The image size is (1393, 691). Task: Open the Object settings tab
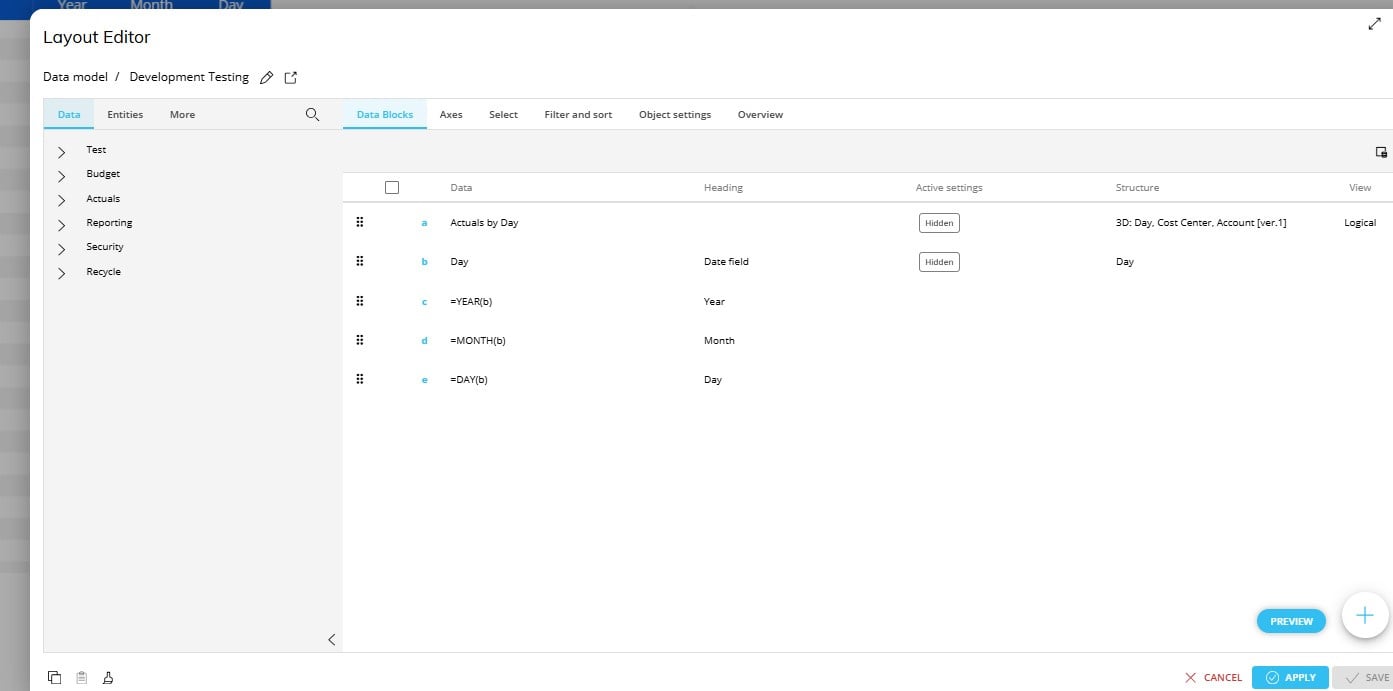pyautogui.click(x=675, y=115)
